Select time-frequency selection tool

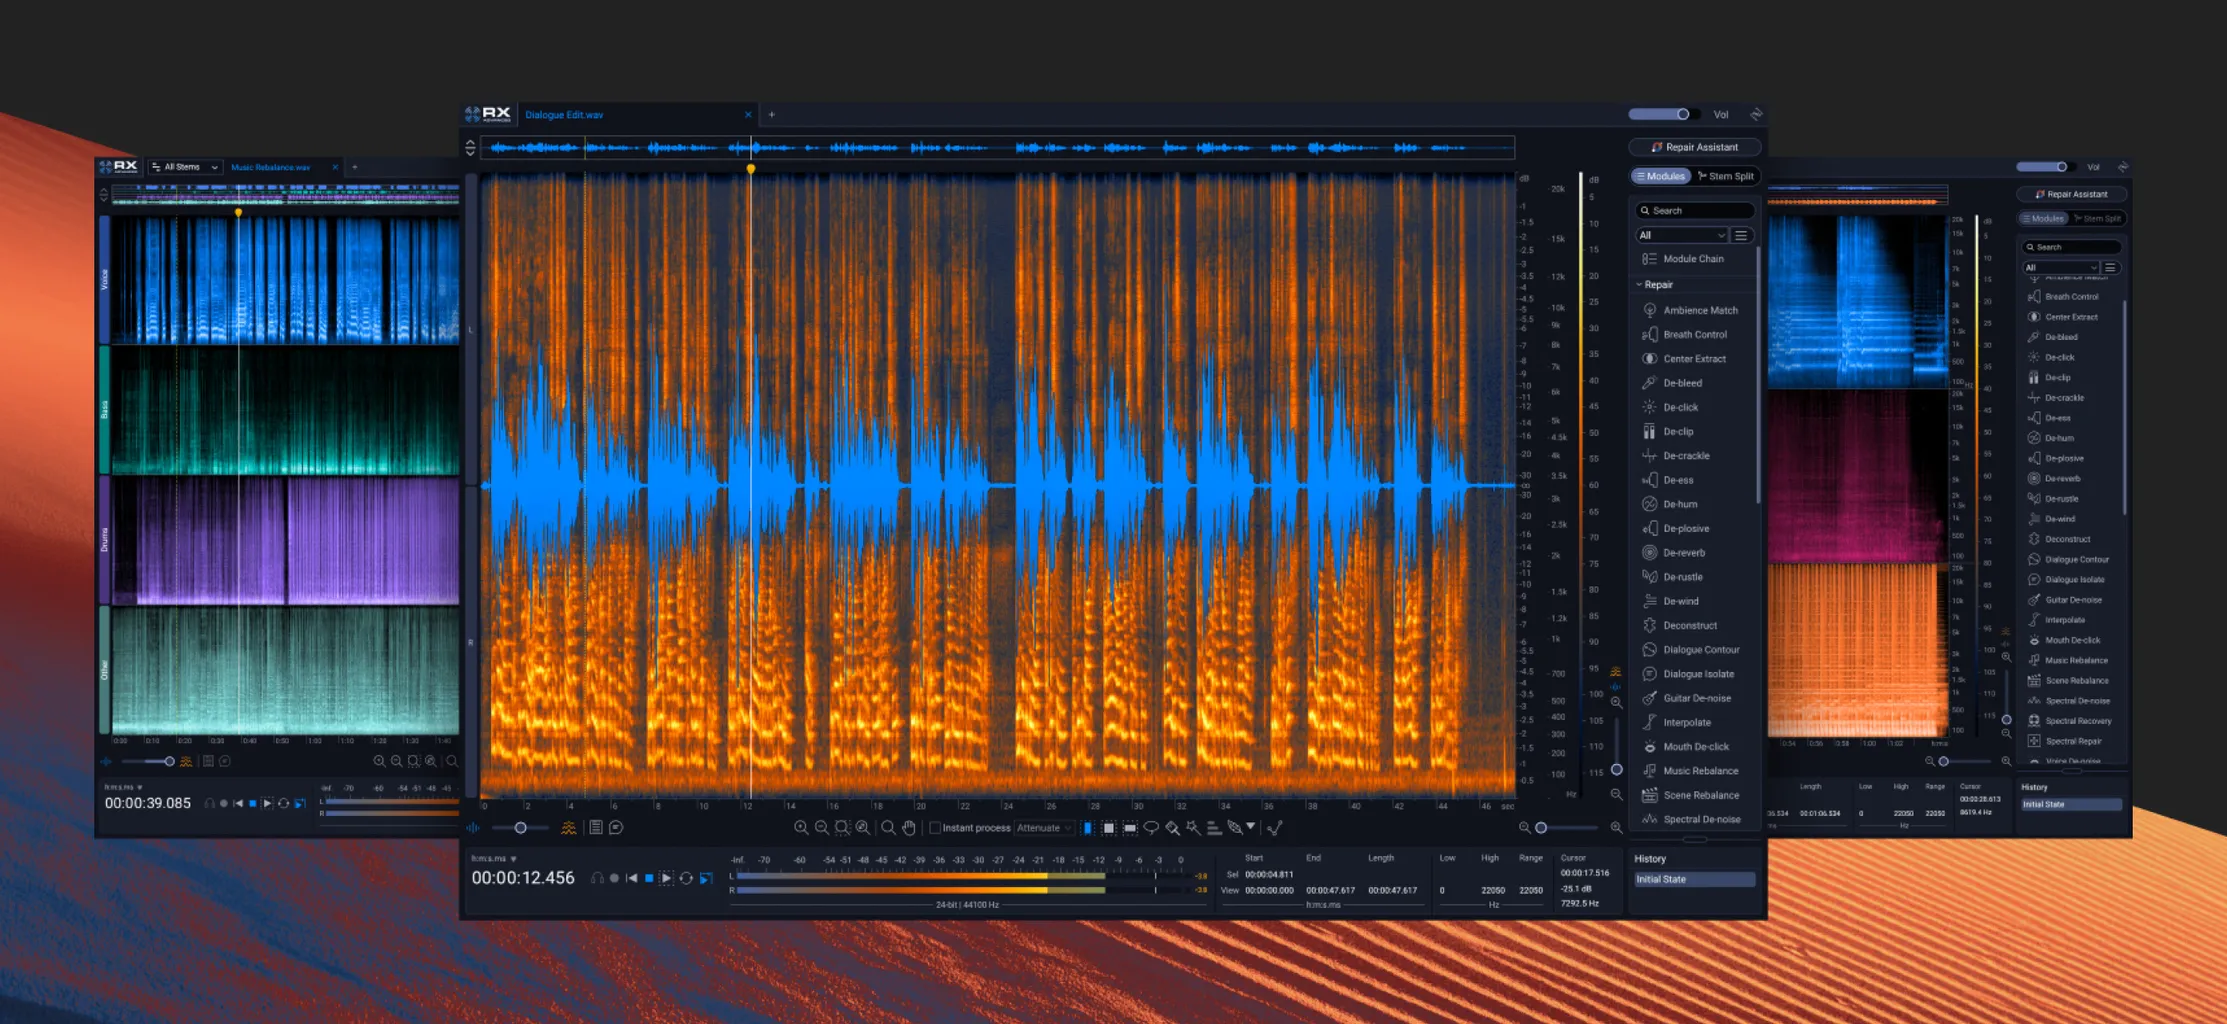(x=1109, y=828)
